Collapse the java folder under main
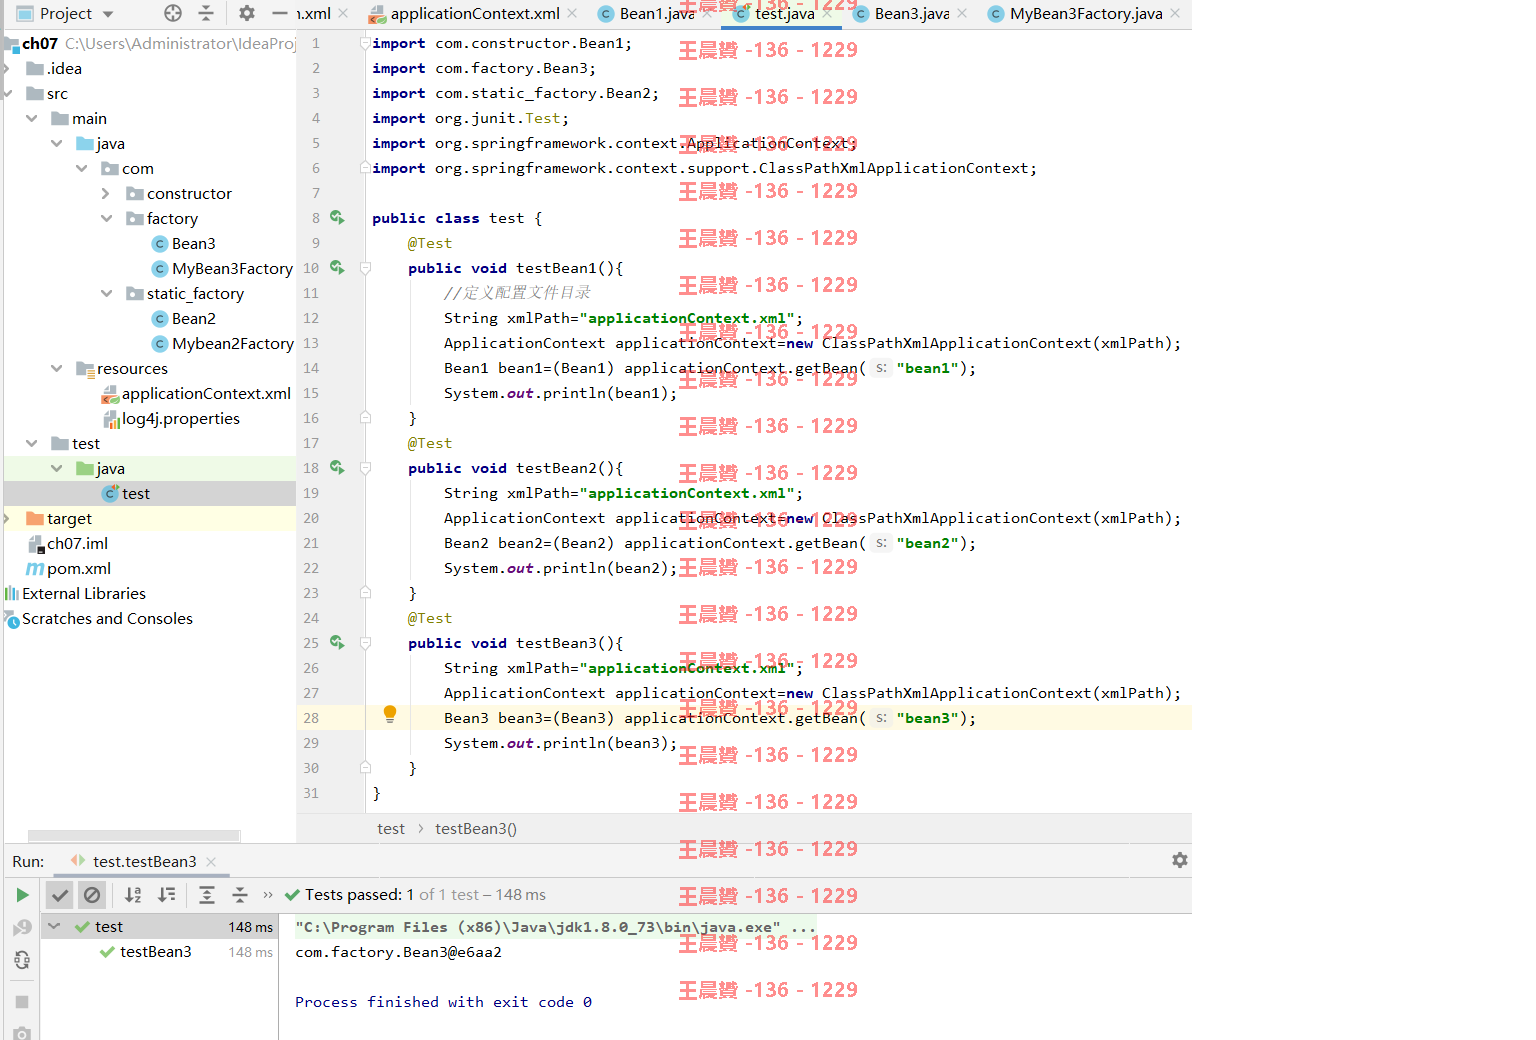The width and height of the screenshot is (1536, 1040). 57,143
